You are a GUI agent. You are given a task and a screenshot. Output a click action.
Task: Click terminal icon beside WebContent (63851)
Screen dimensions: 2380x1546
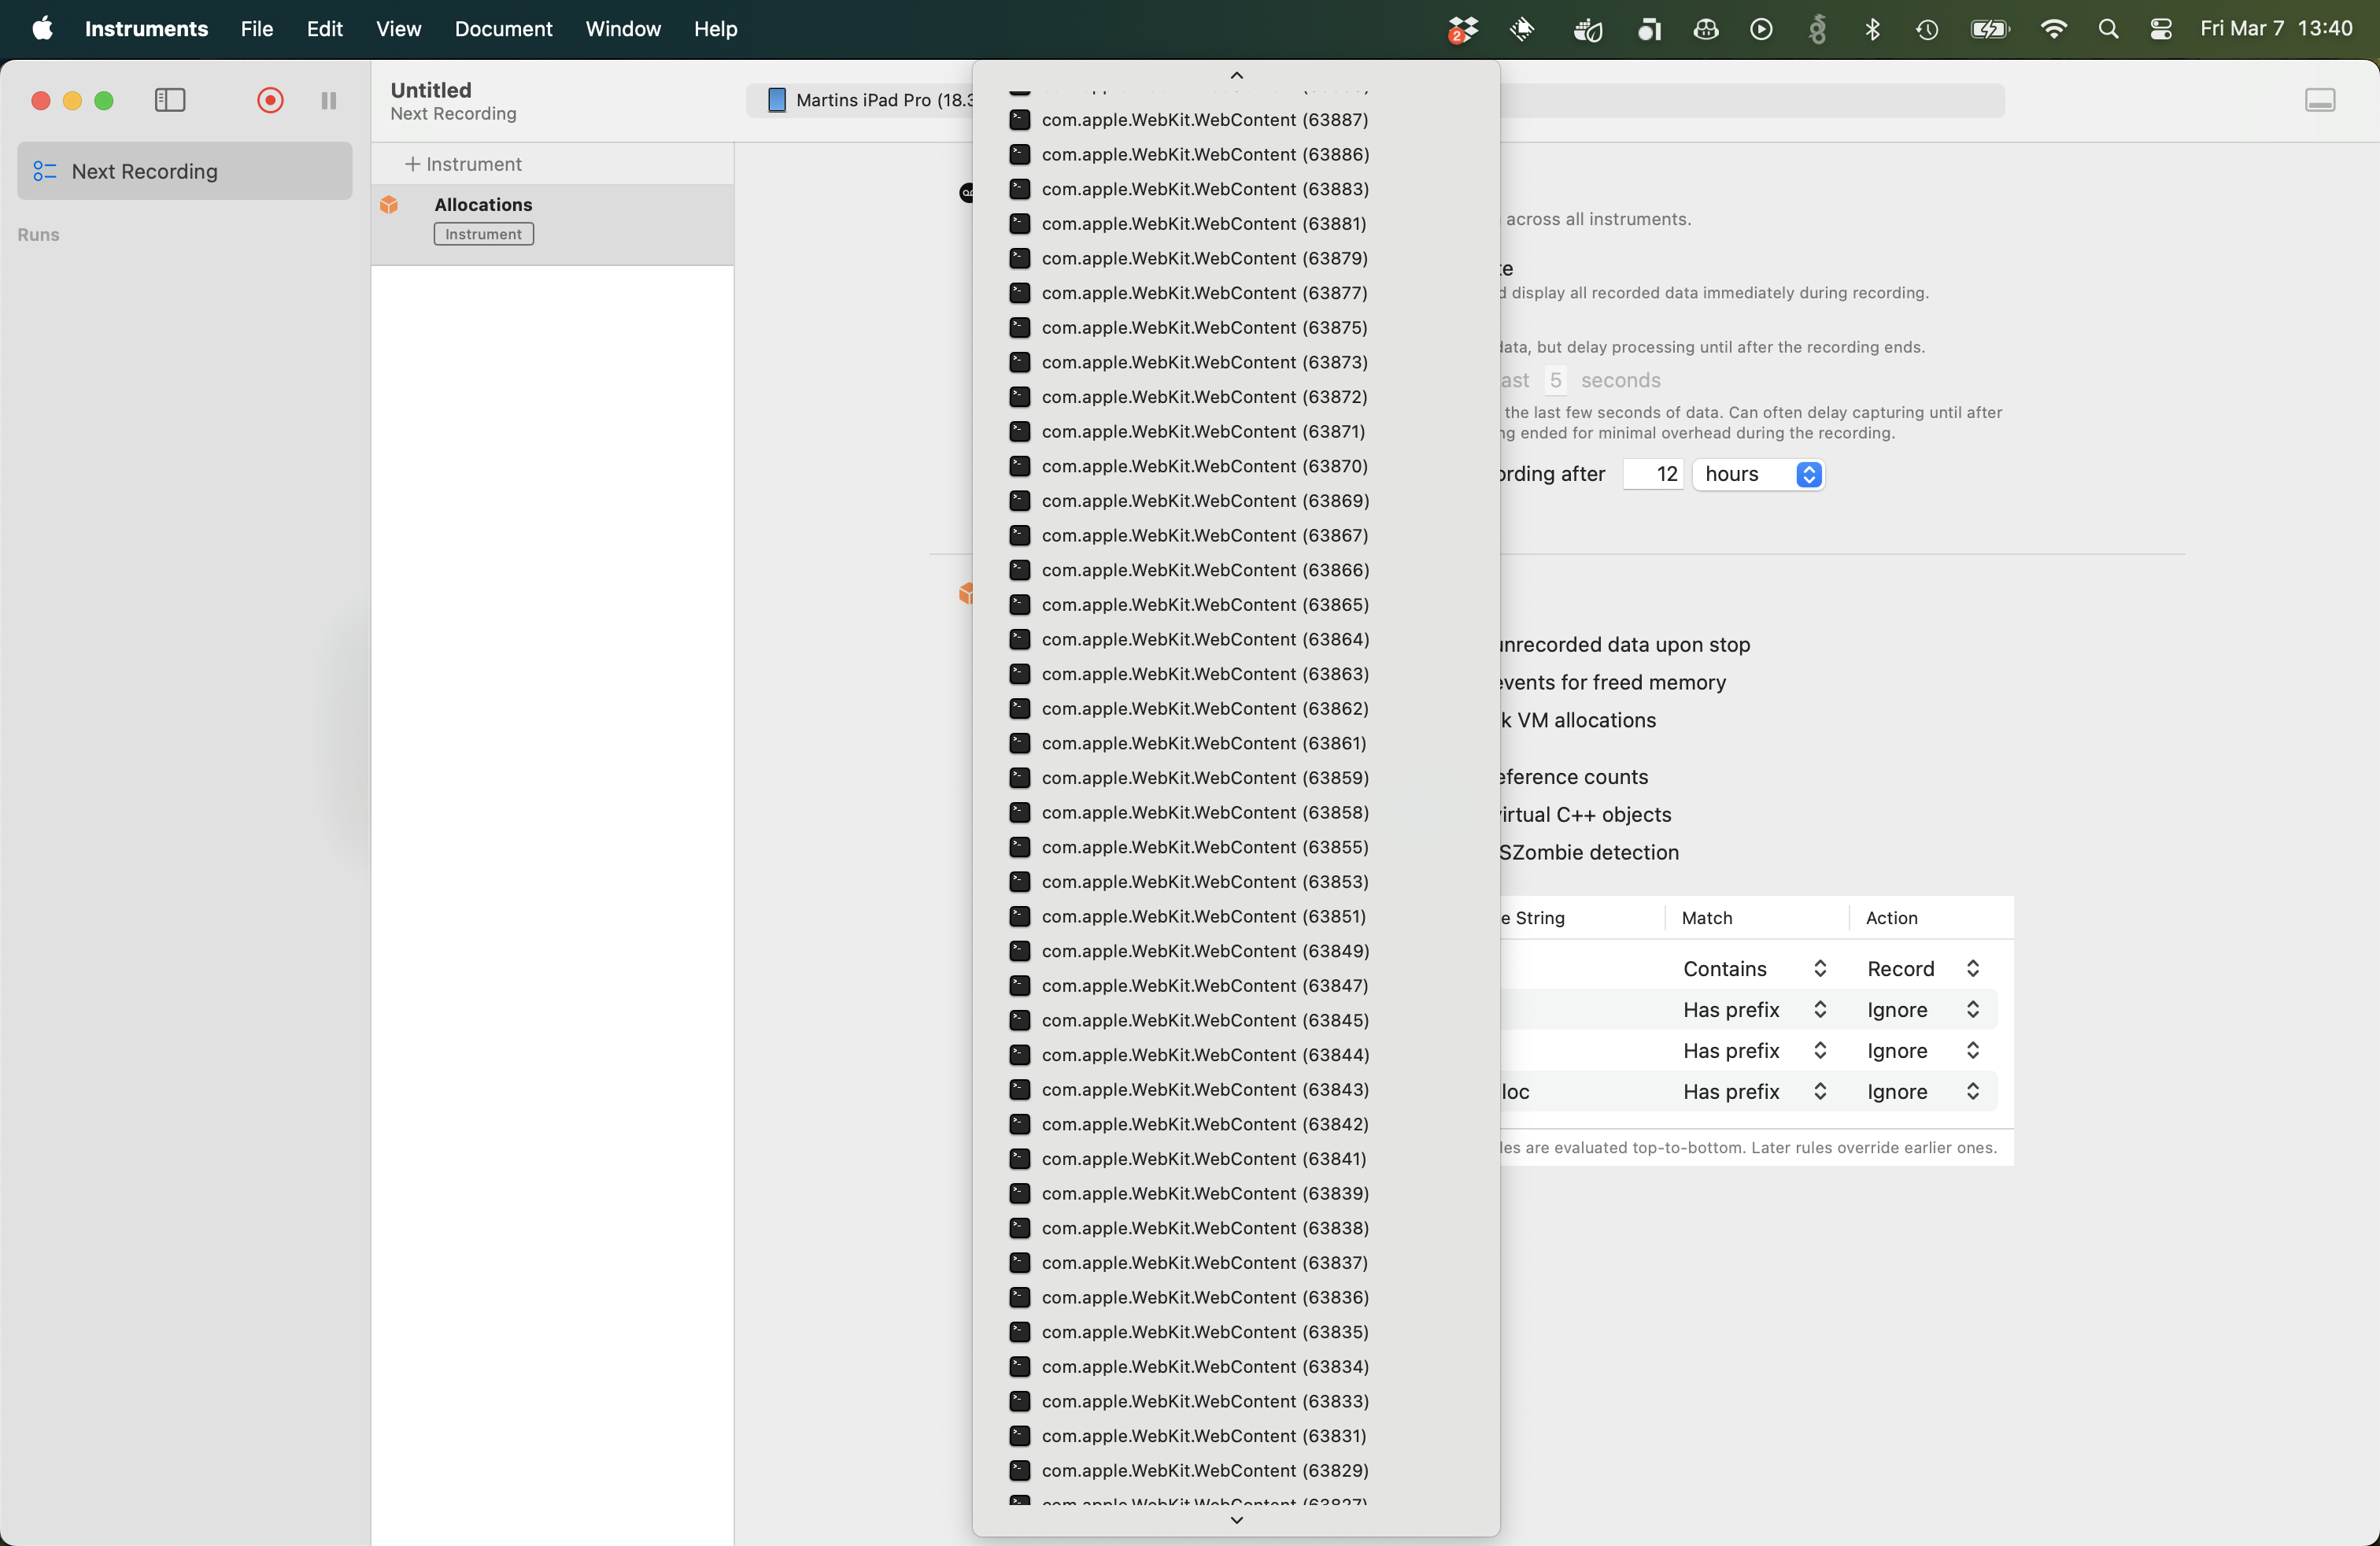[x=1019, y=916]
